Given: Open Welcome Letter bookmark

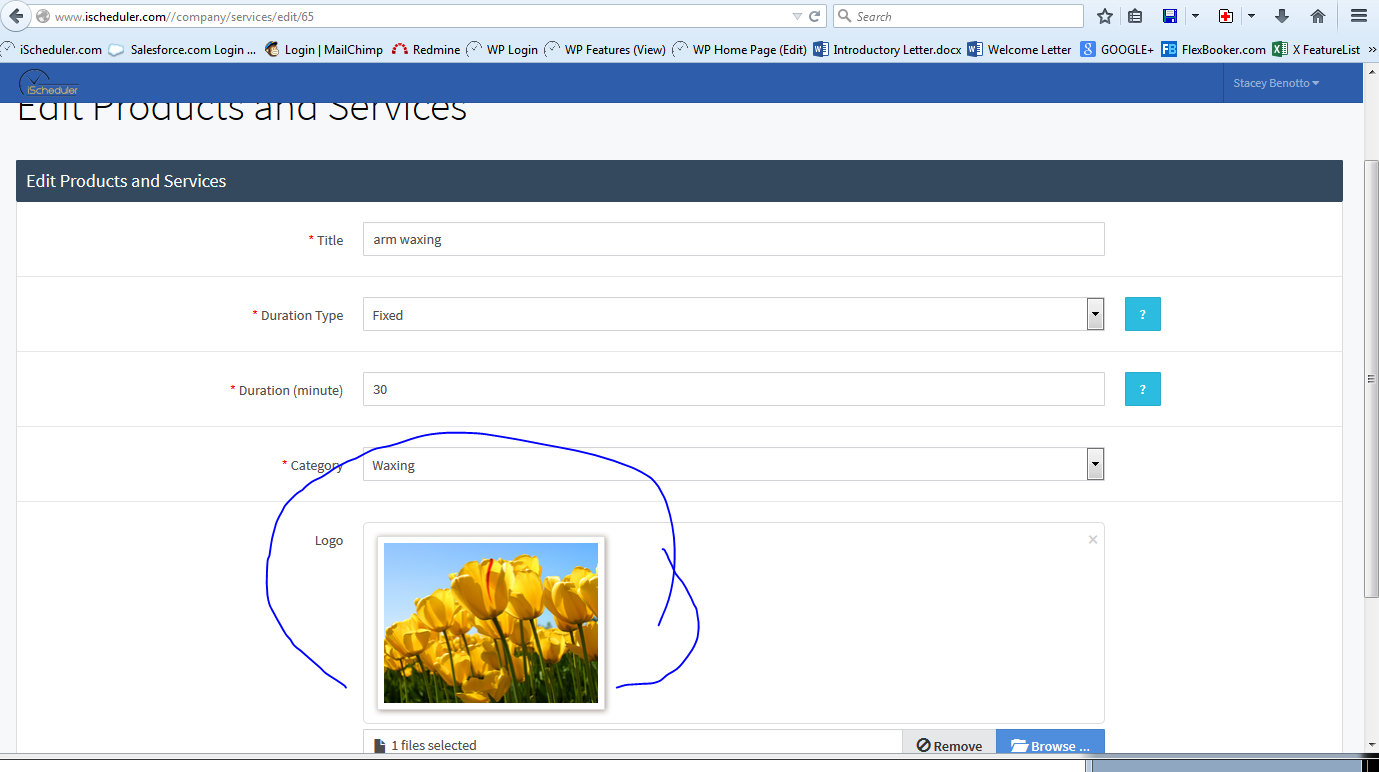Looking at the screenshot, I should (x=1019, y=49).
